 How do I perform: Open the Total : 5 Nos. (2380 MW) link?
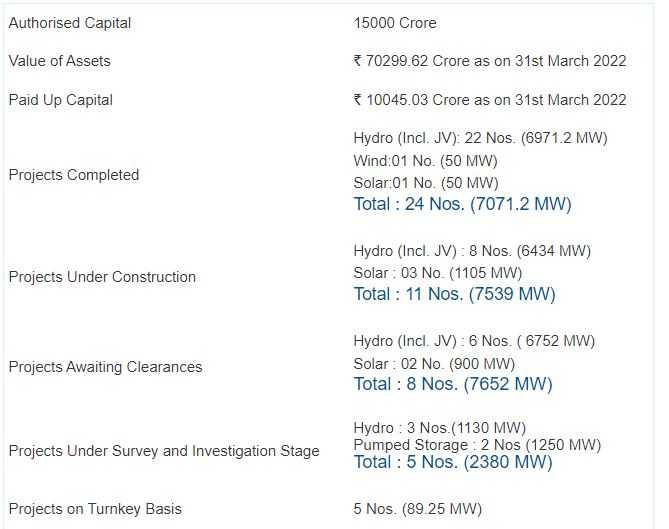pyautogui.click(x=453, y=462)
